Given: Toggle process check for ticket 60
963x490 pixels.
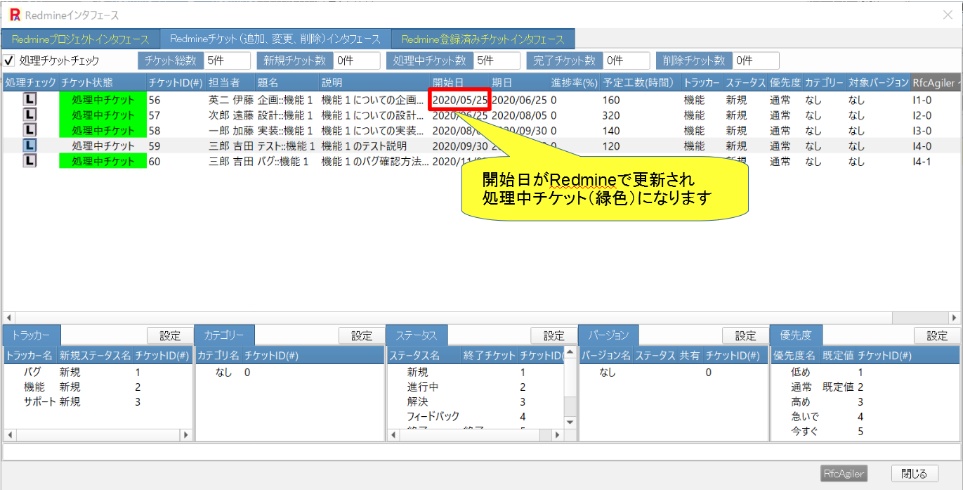Looking at the screenshot, I should (30, 161).
